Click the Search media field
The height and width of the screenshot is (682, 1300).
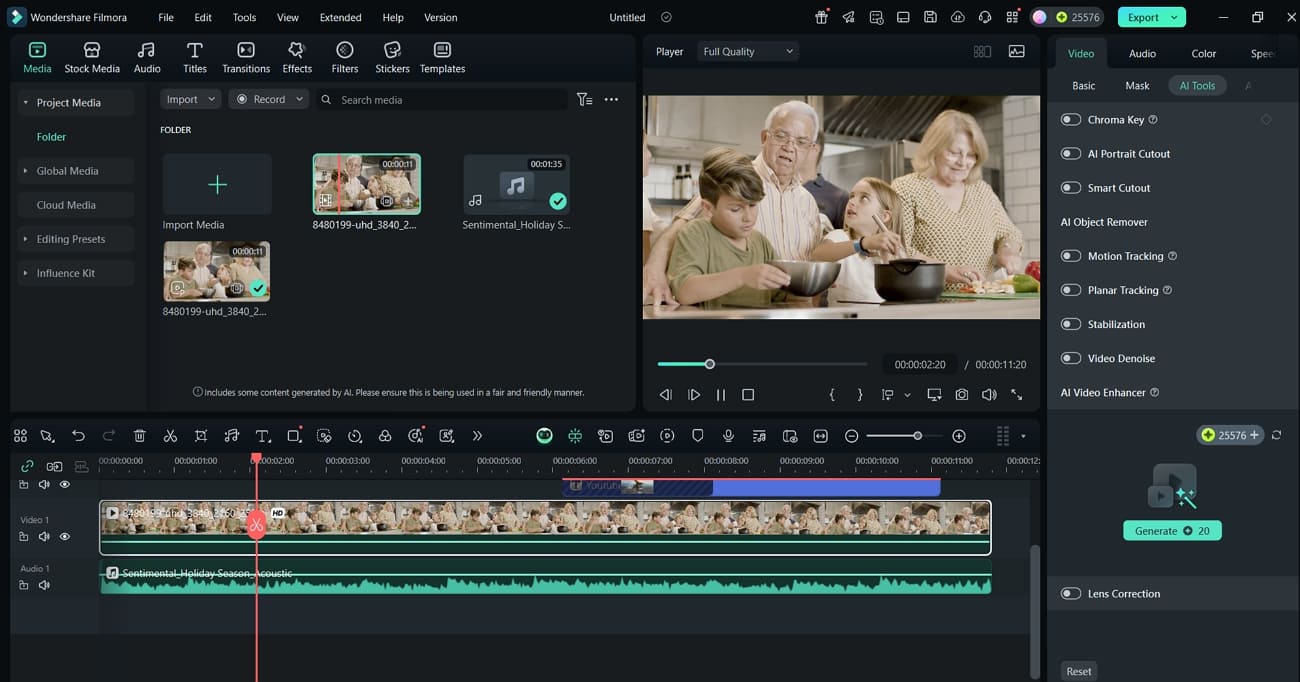(442, 100)
